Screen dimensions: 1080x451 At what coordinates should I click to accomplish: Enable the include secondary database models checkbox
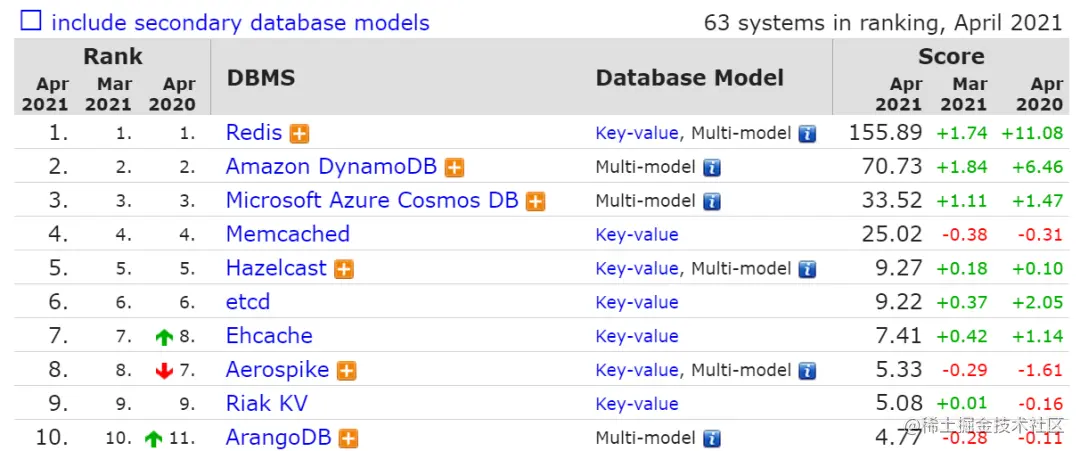pos(32,21)
